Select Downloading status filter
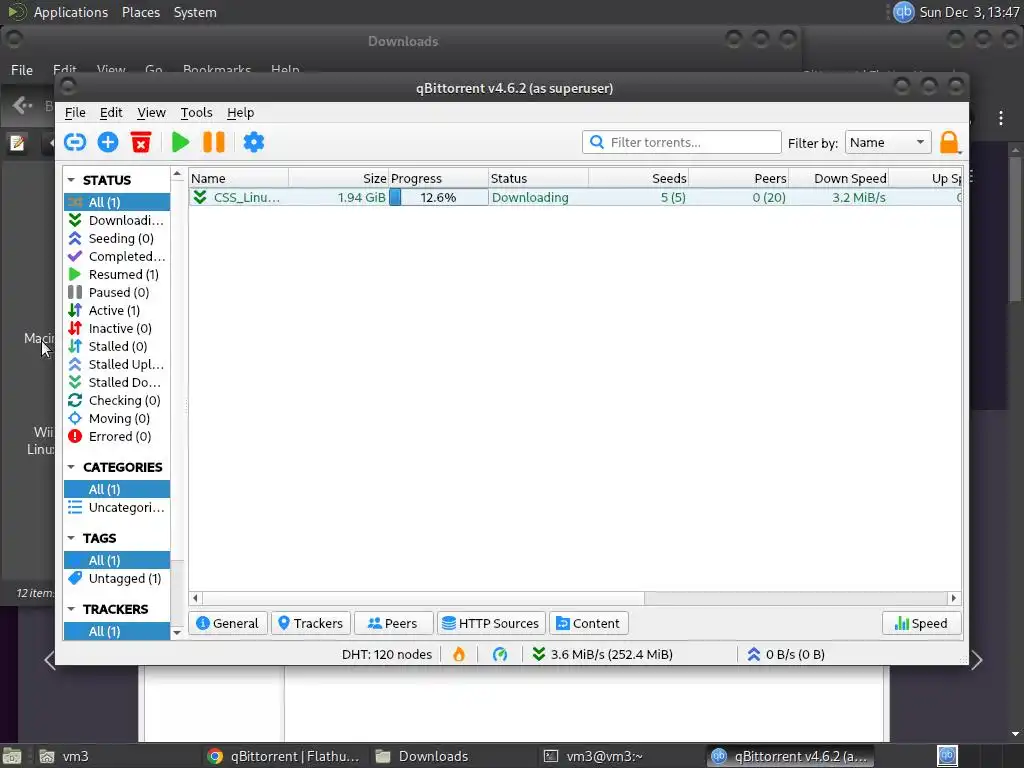The image size is (1024, 768). point(117,220)
